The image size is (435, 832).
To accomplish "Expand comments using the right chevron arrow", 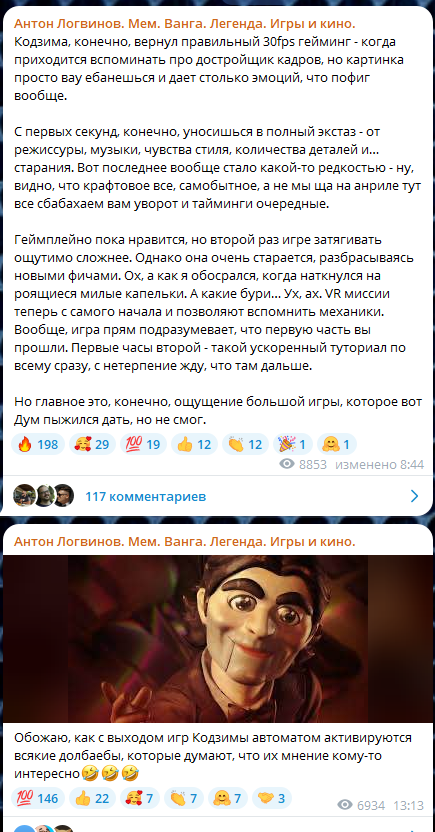I will [x=415, y=497].
